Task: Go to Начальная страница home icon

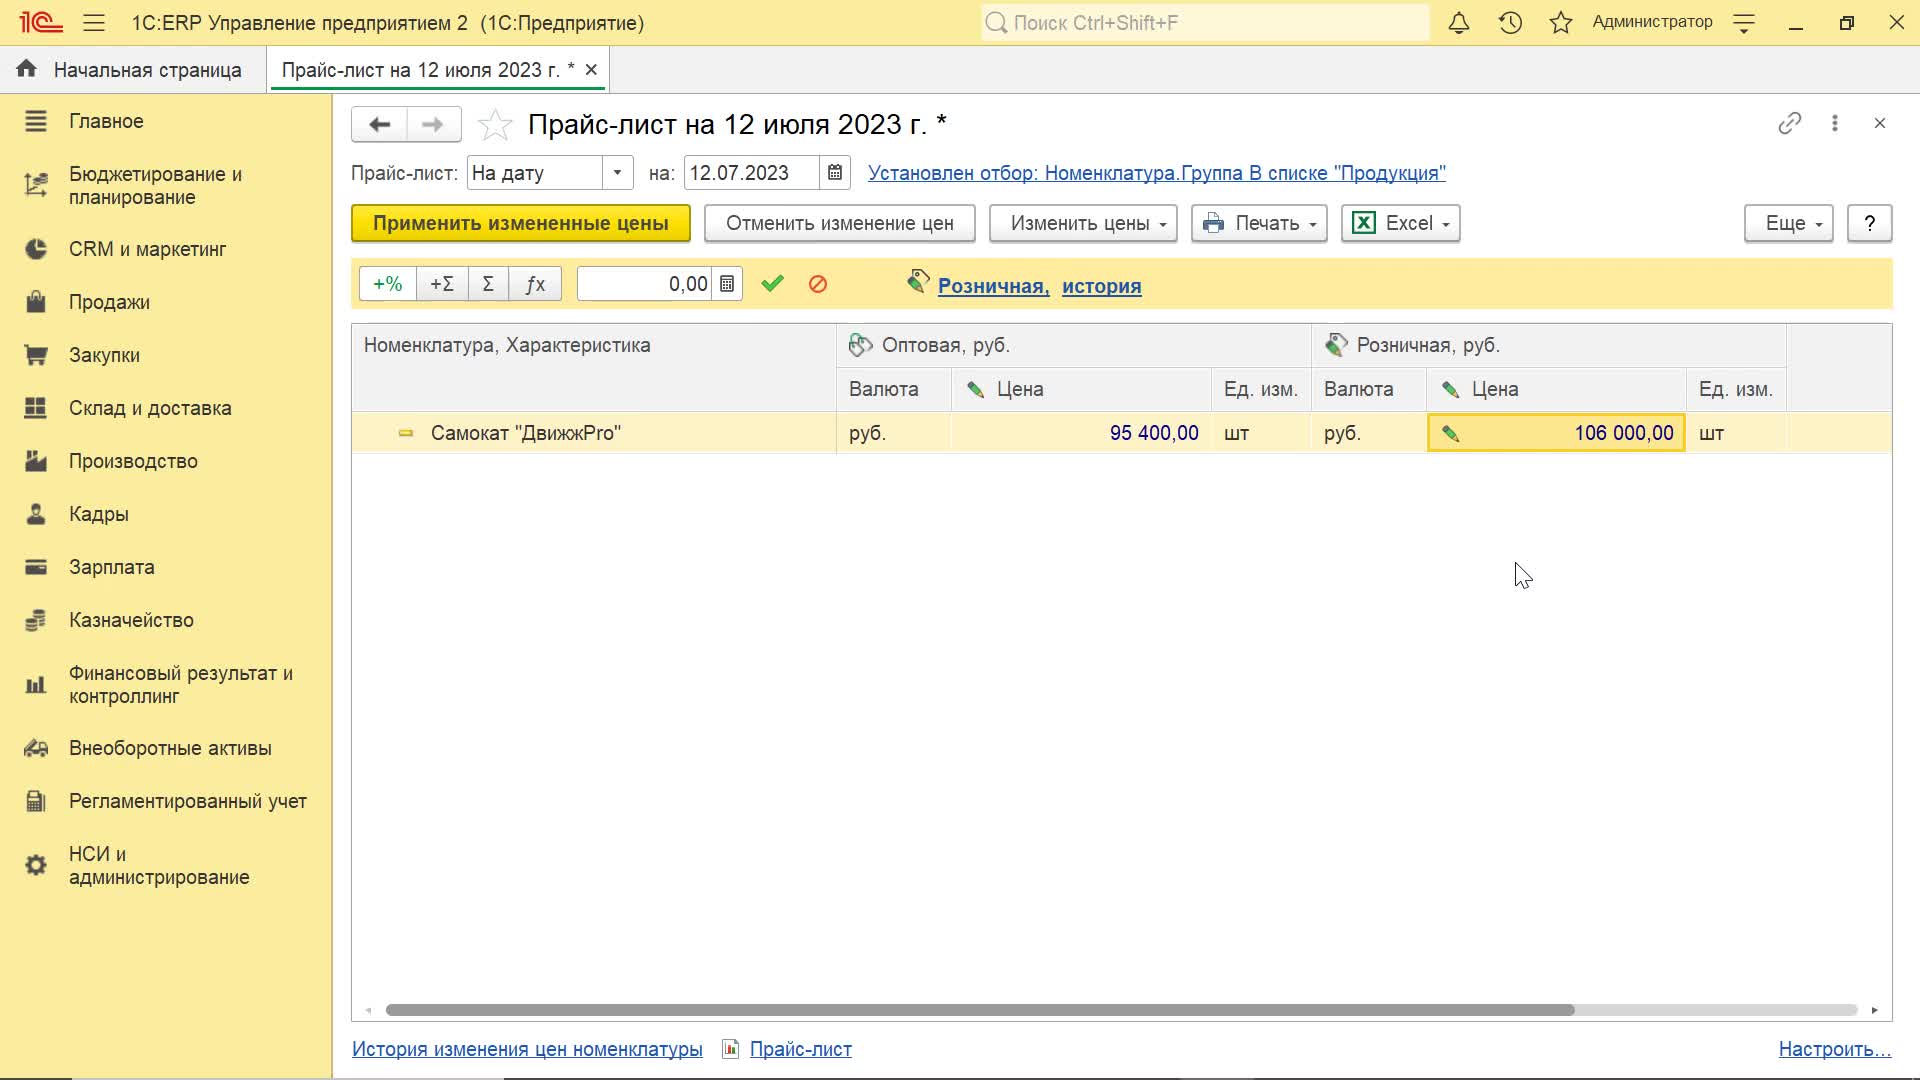Action: [27, 69]
